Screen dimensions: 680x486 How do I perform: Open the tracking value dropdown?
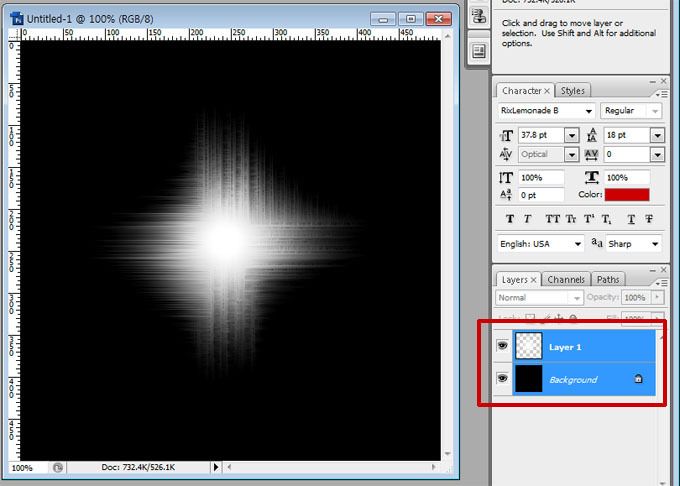click(657, 154)
